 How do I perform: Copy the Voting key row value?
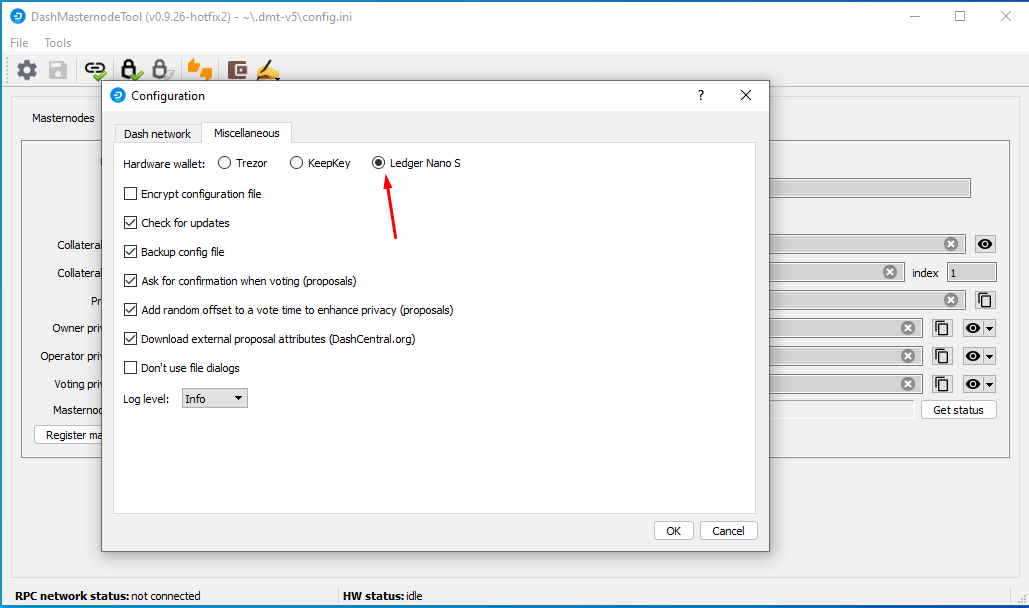(942, 384)
